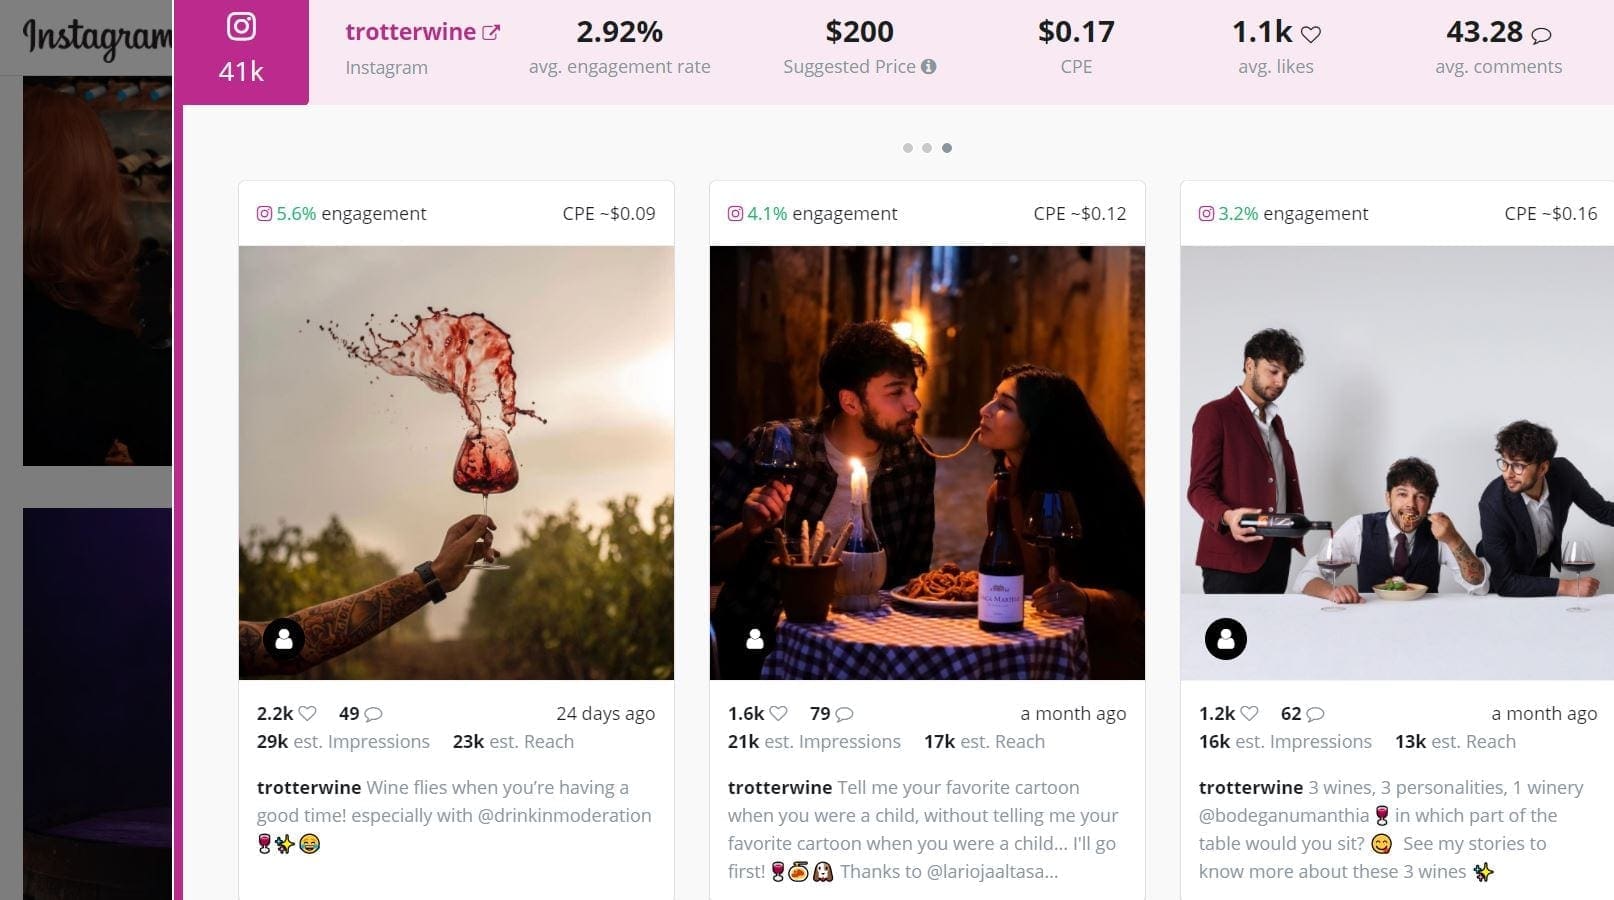Click the Instagram logo in pink badge
1614x900 pixels.
[241, 26]
